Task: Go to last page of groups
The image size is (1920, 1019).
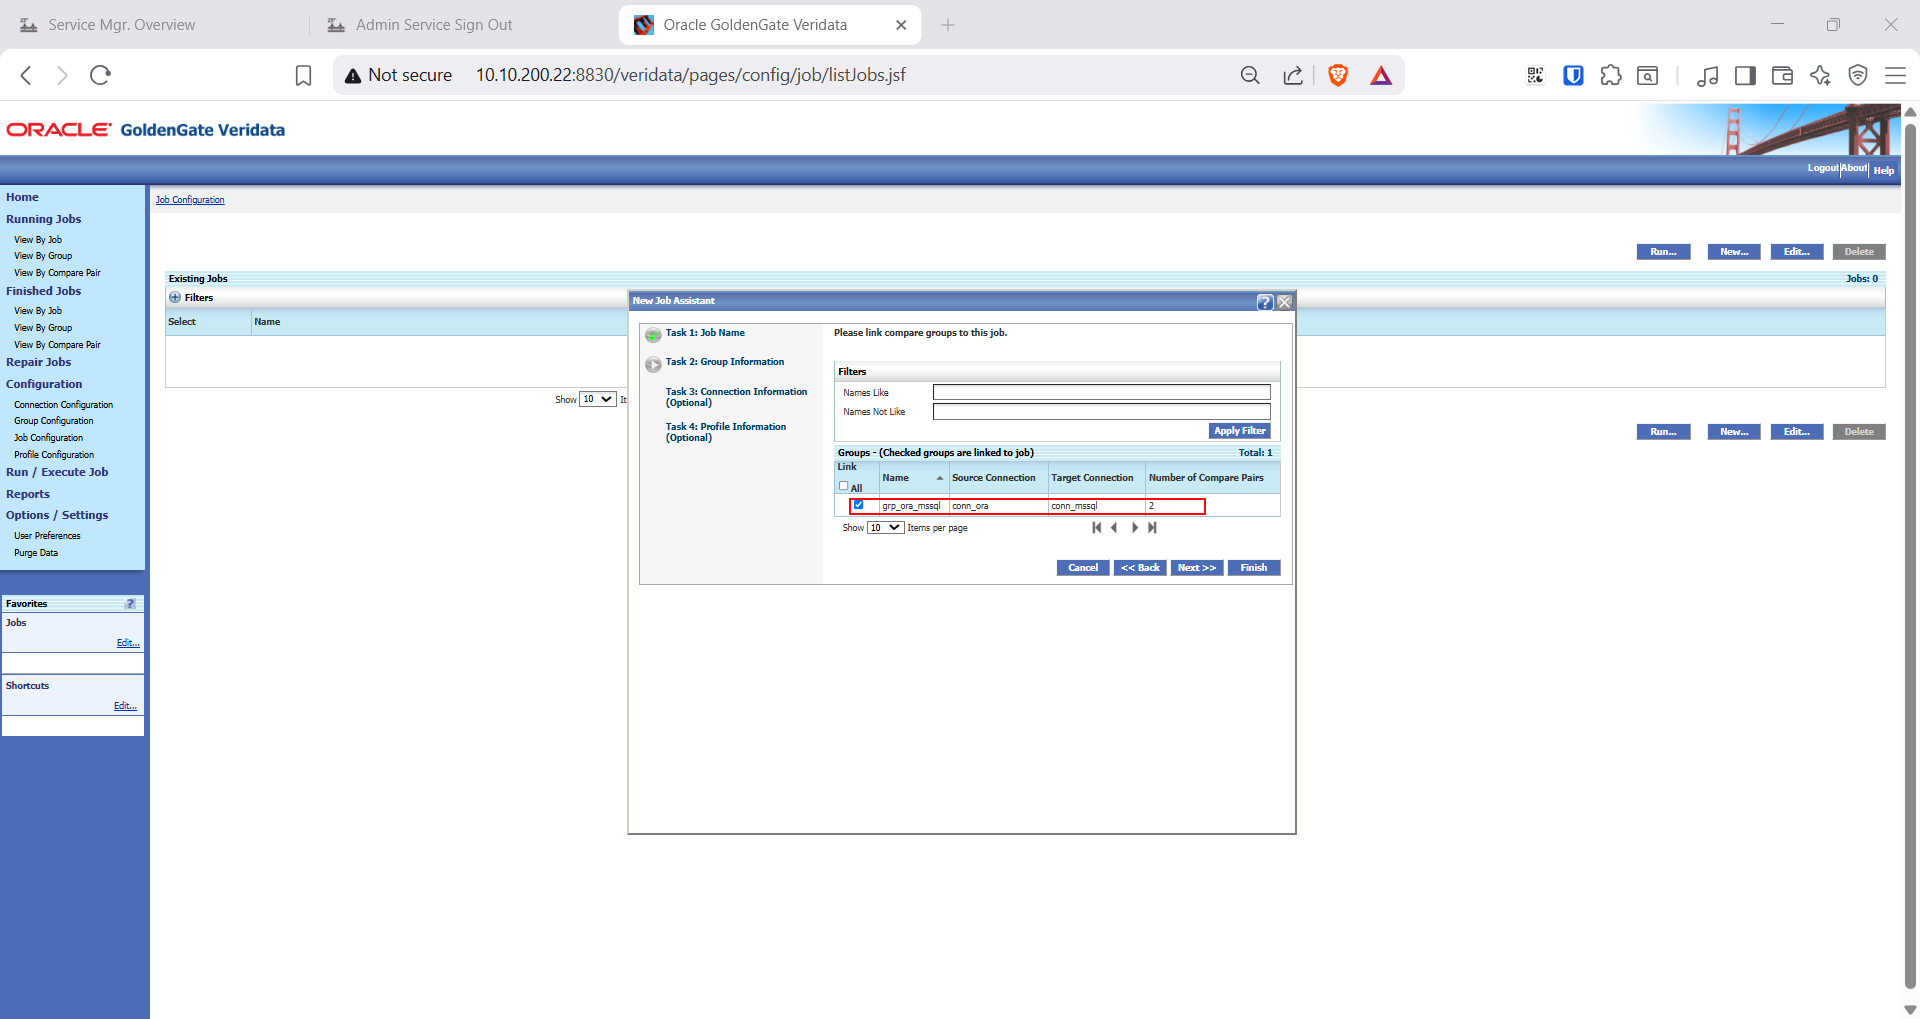Action: click(x=1152, y=528)
